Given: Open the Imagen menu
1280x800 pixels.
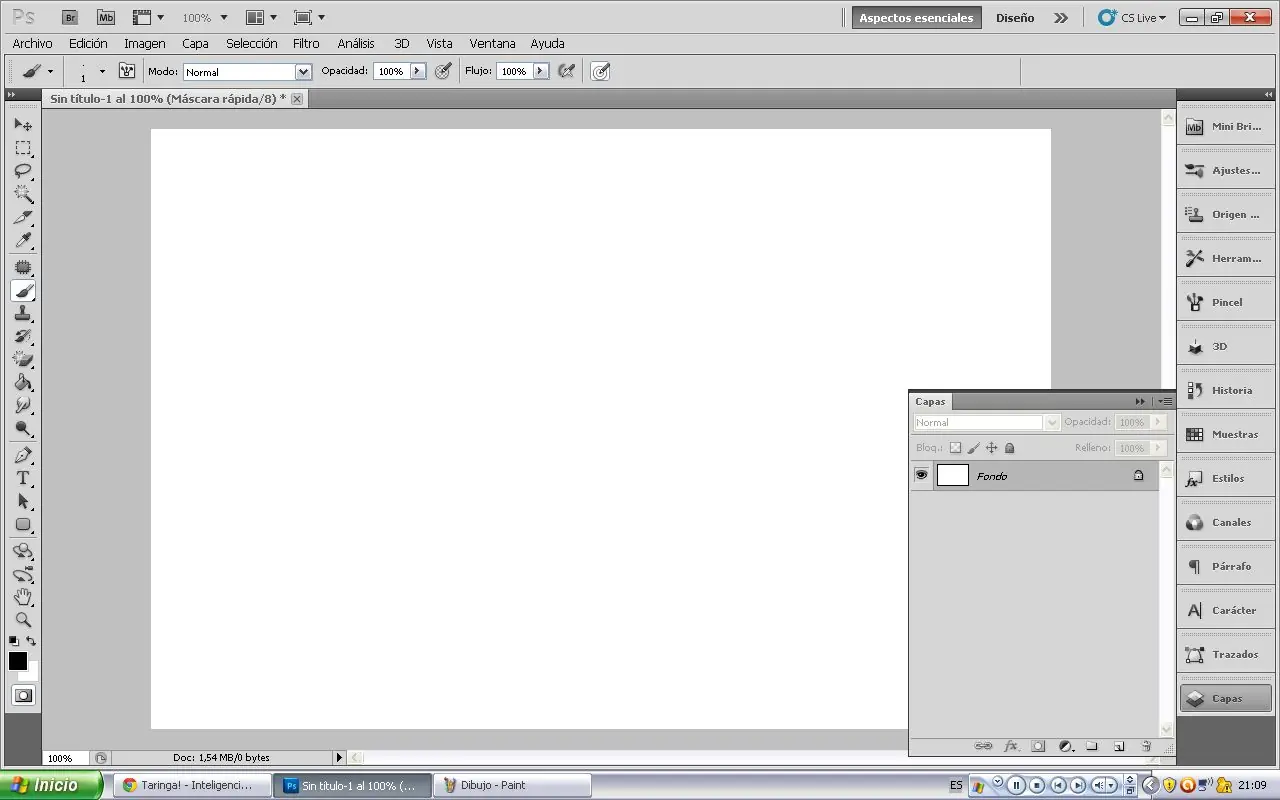Looking at the screenshot, I should [145, 43].
